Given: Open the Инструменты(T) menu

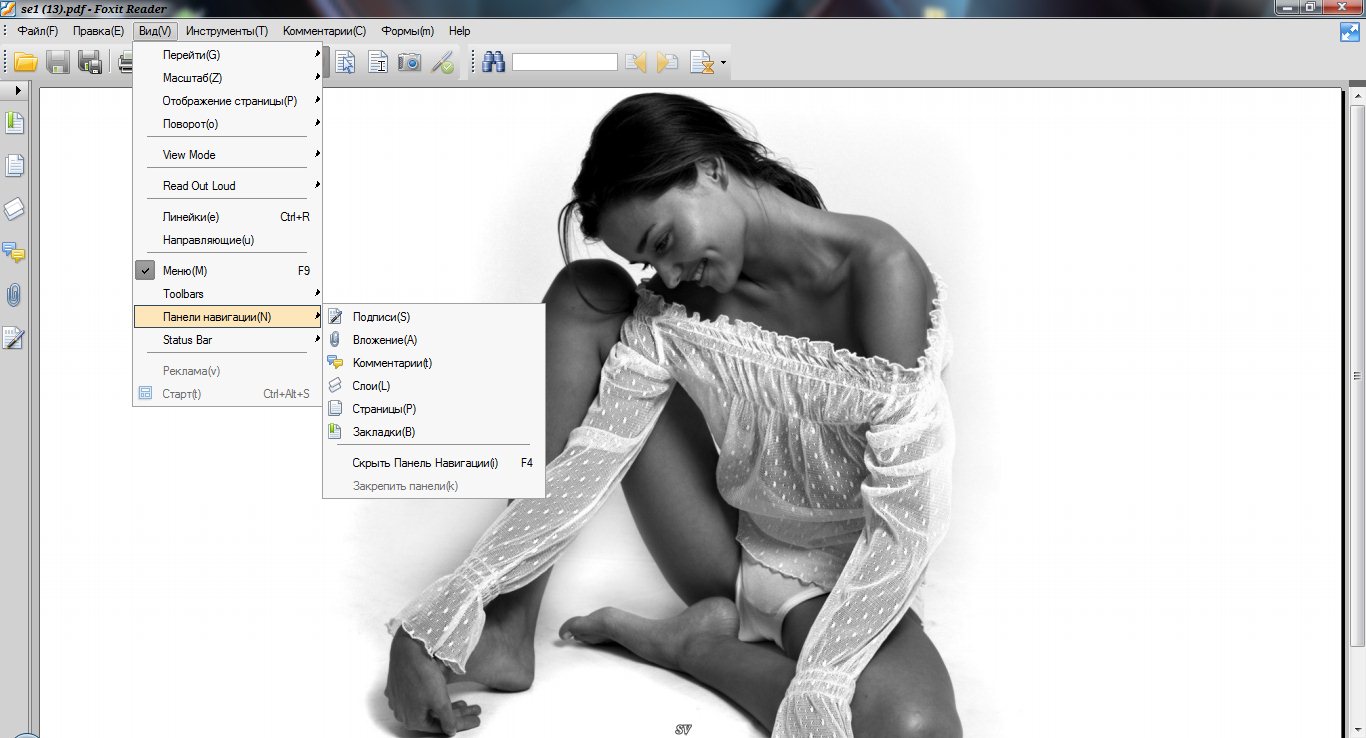Looking at the screenshot, I should point(227,31).
